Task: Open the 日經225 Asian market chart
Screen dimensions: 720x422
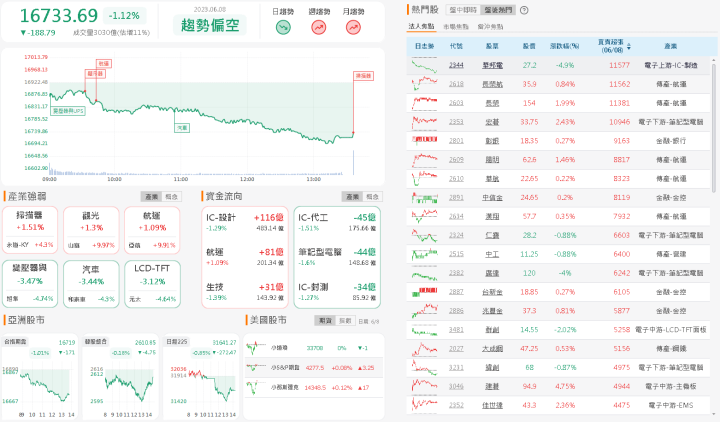Action: click(x=202, y=377)
